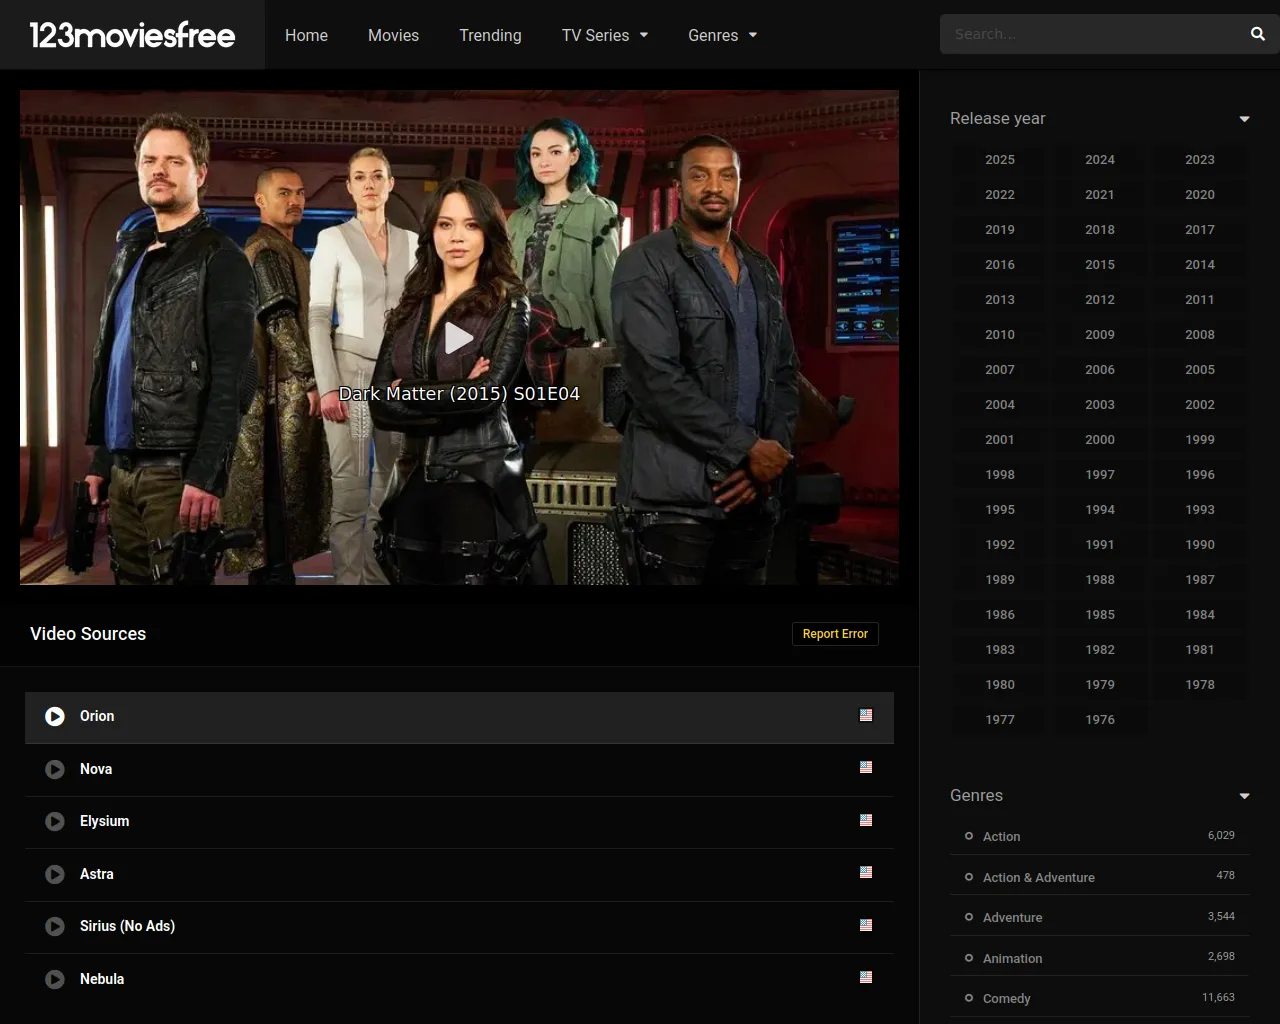
Task: Click the Comedy count 11,663
Action: coord(1218,997)
